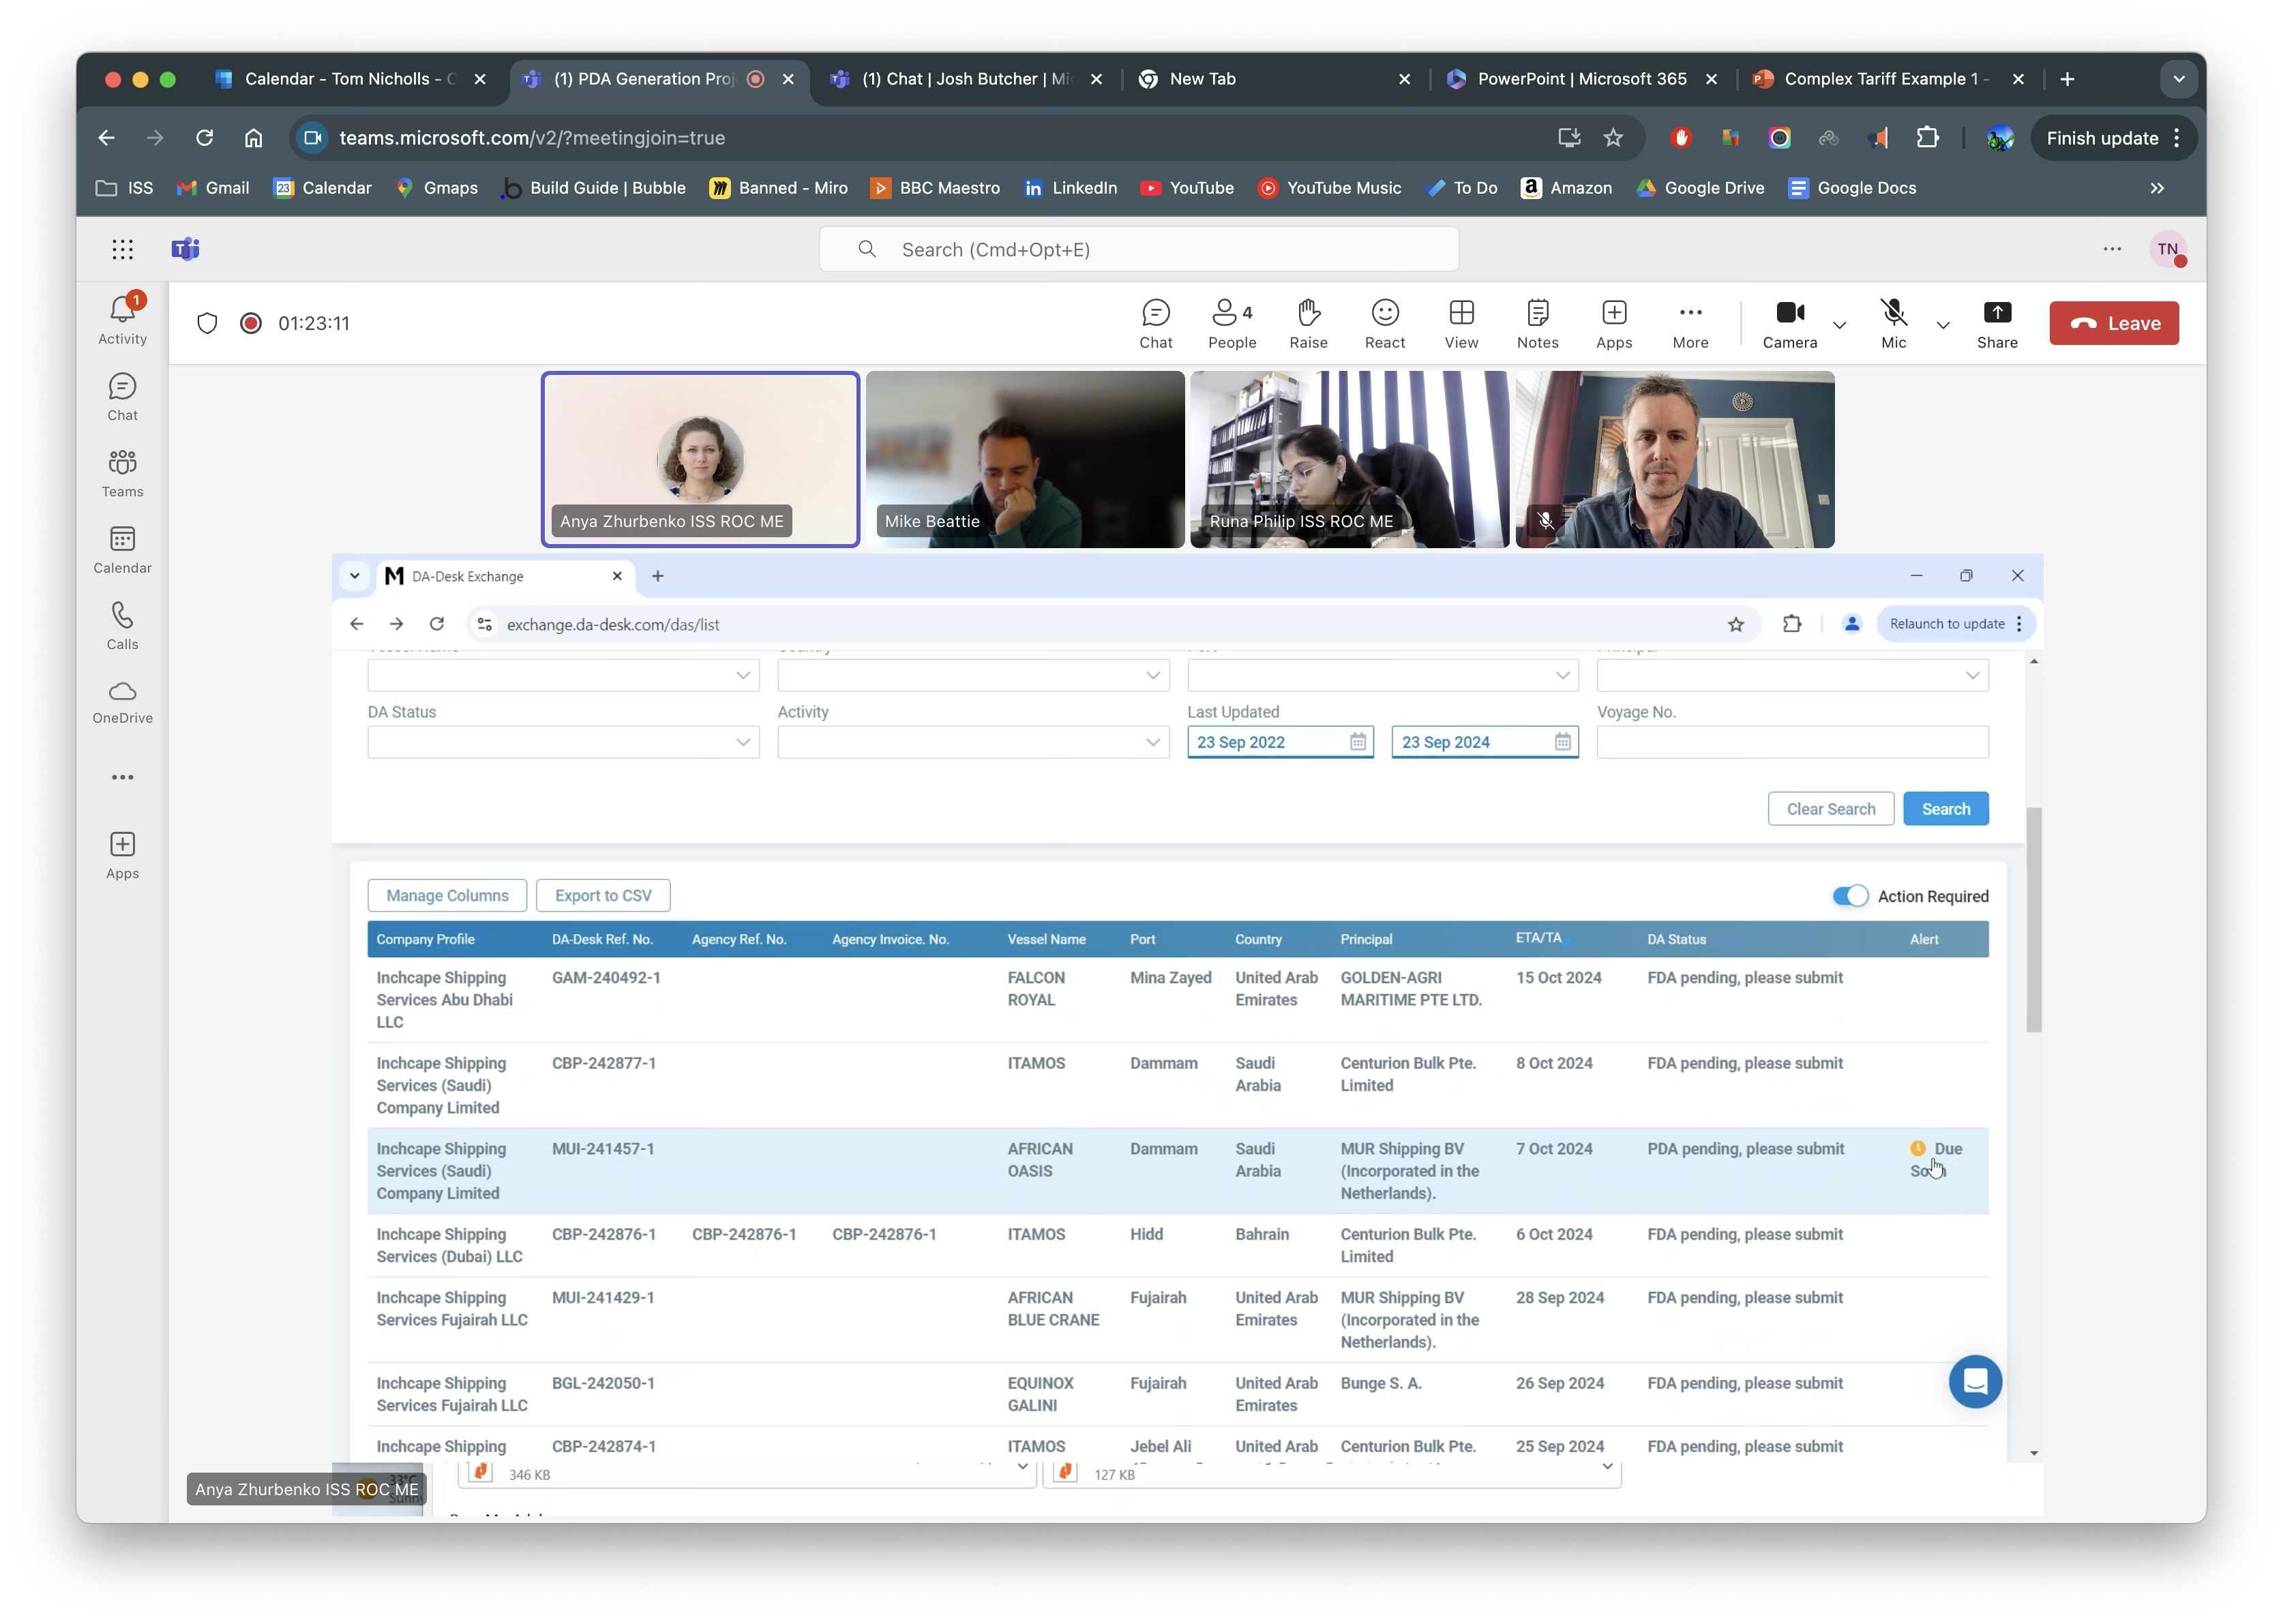This screenshot has height=1624, width=2283.
Task: Open Calendar in Teams left sidebar
Action: (x=122, y=550)
